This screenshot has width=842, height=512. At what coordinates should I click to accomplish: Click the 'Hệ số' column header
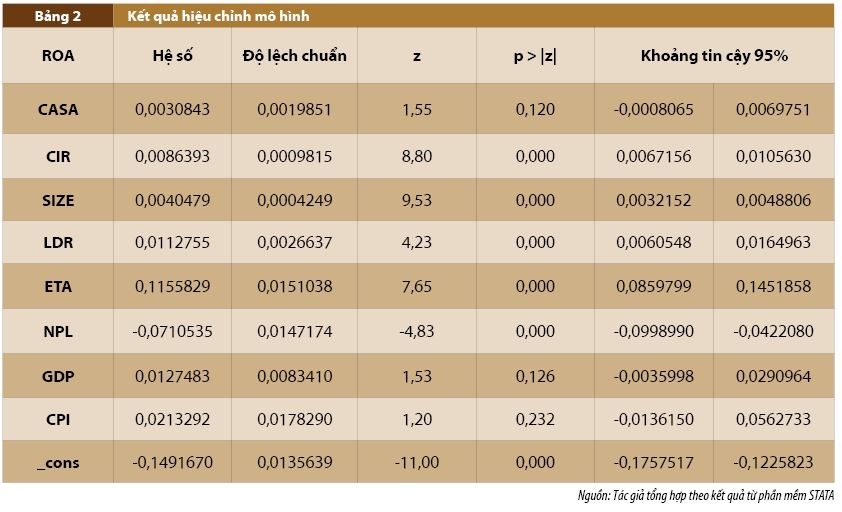172,55
